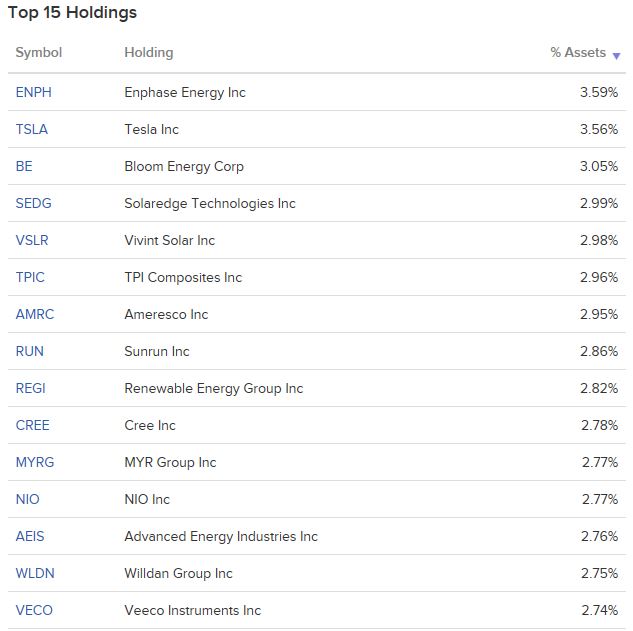Click the % Assets sort arrow icon
Screen dimensions: 633x631
pyautogui.click(x=616, y=56)
